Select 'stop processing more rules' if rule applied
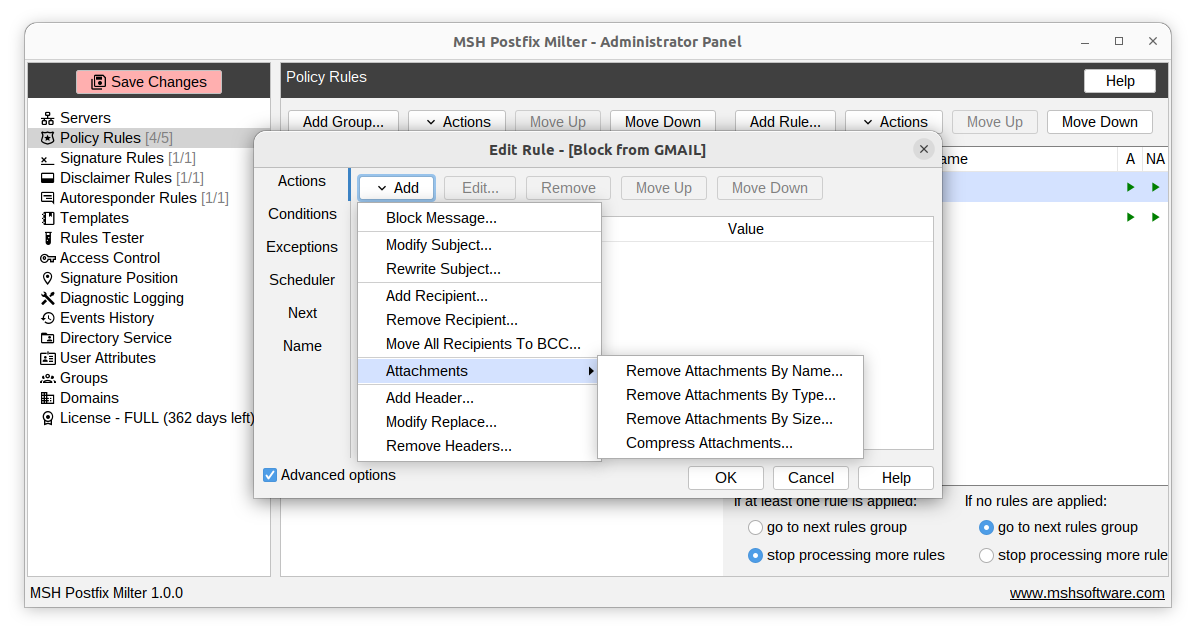1191x632 pixels. 755,555
